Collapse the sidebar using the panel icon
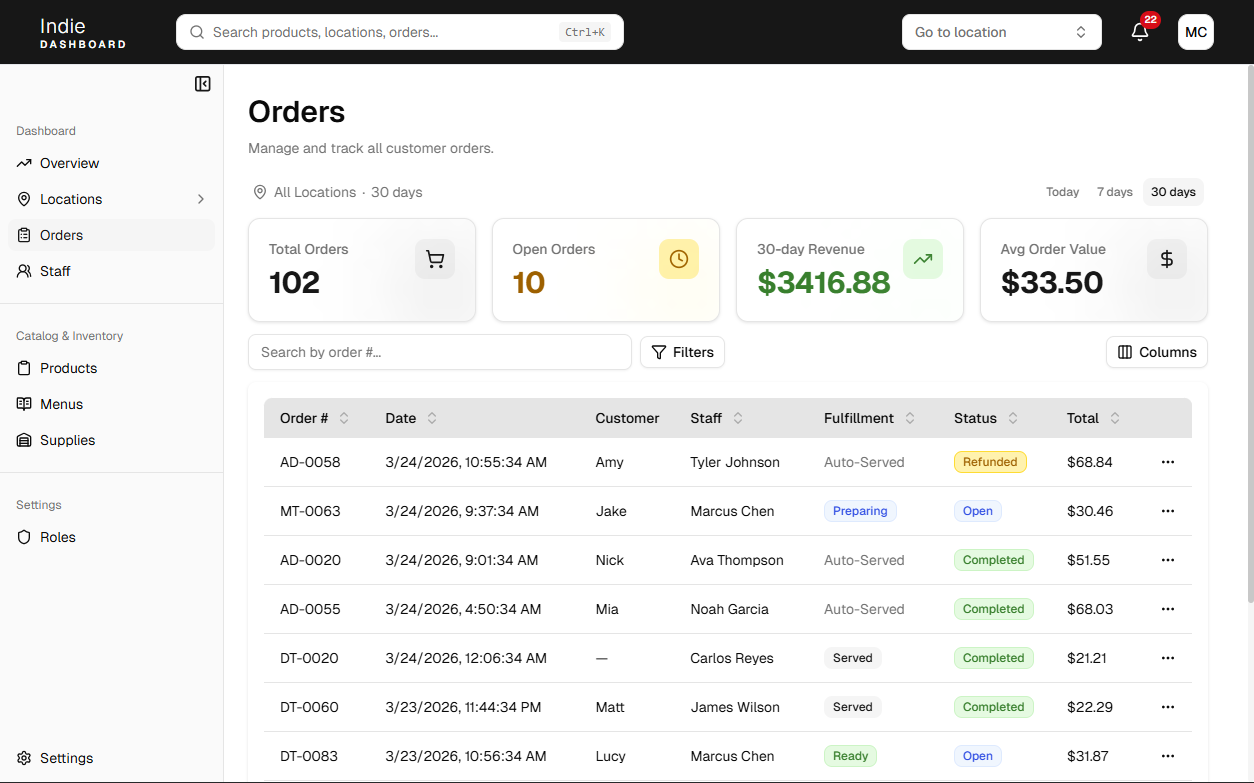This screenshot has width=1254, height=783. point(202,84)
